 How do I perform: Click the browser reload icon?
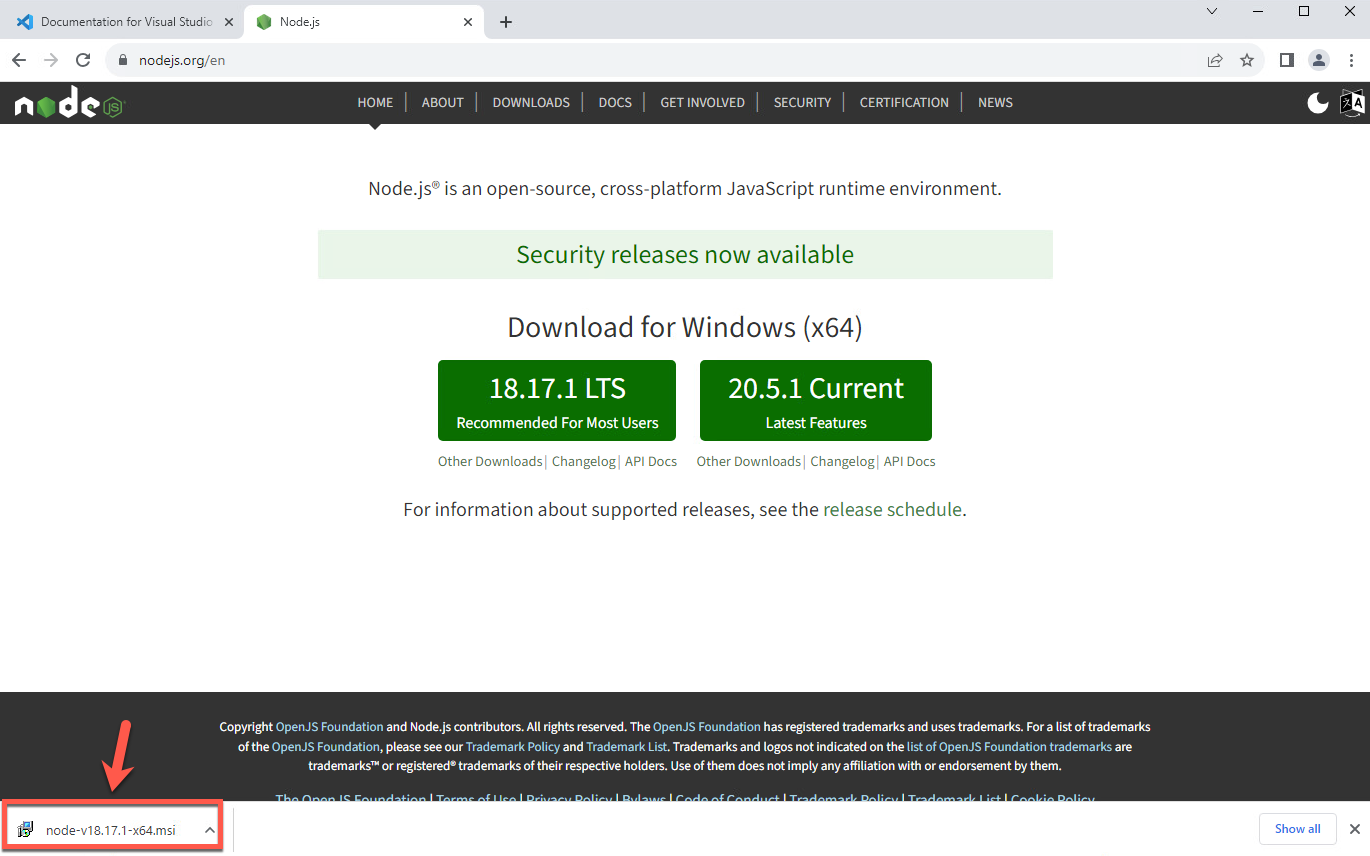coord(83,60)
